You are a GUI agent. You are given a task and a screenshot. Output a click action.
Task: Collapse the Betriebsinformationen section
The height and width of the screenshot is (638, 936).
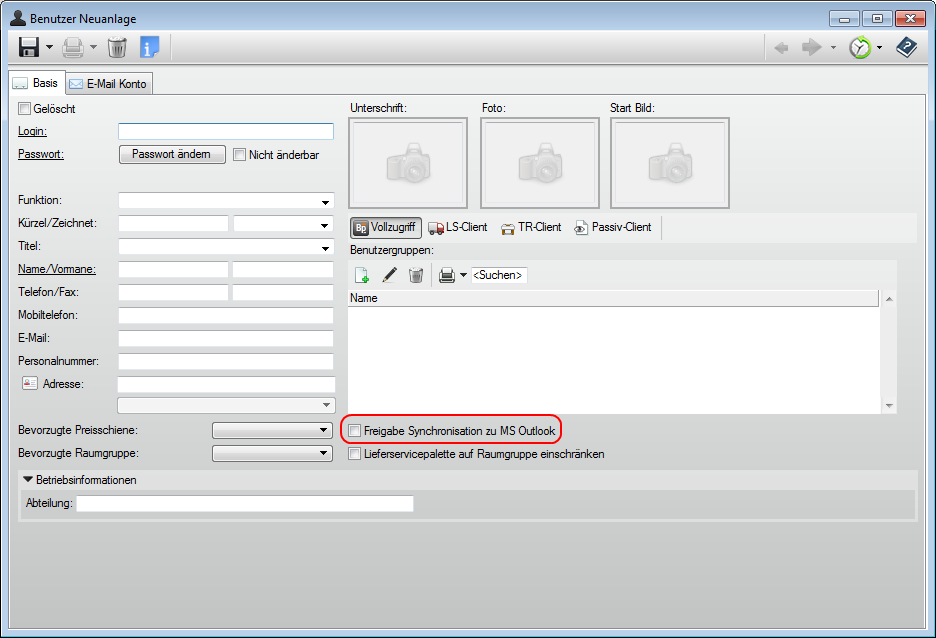28,480
